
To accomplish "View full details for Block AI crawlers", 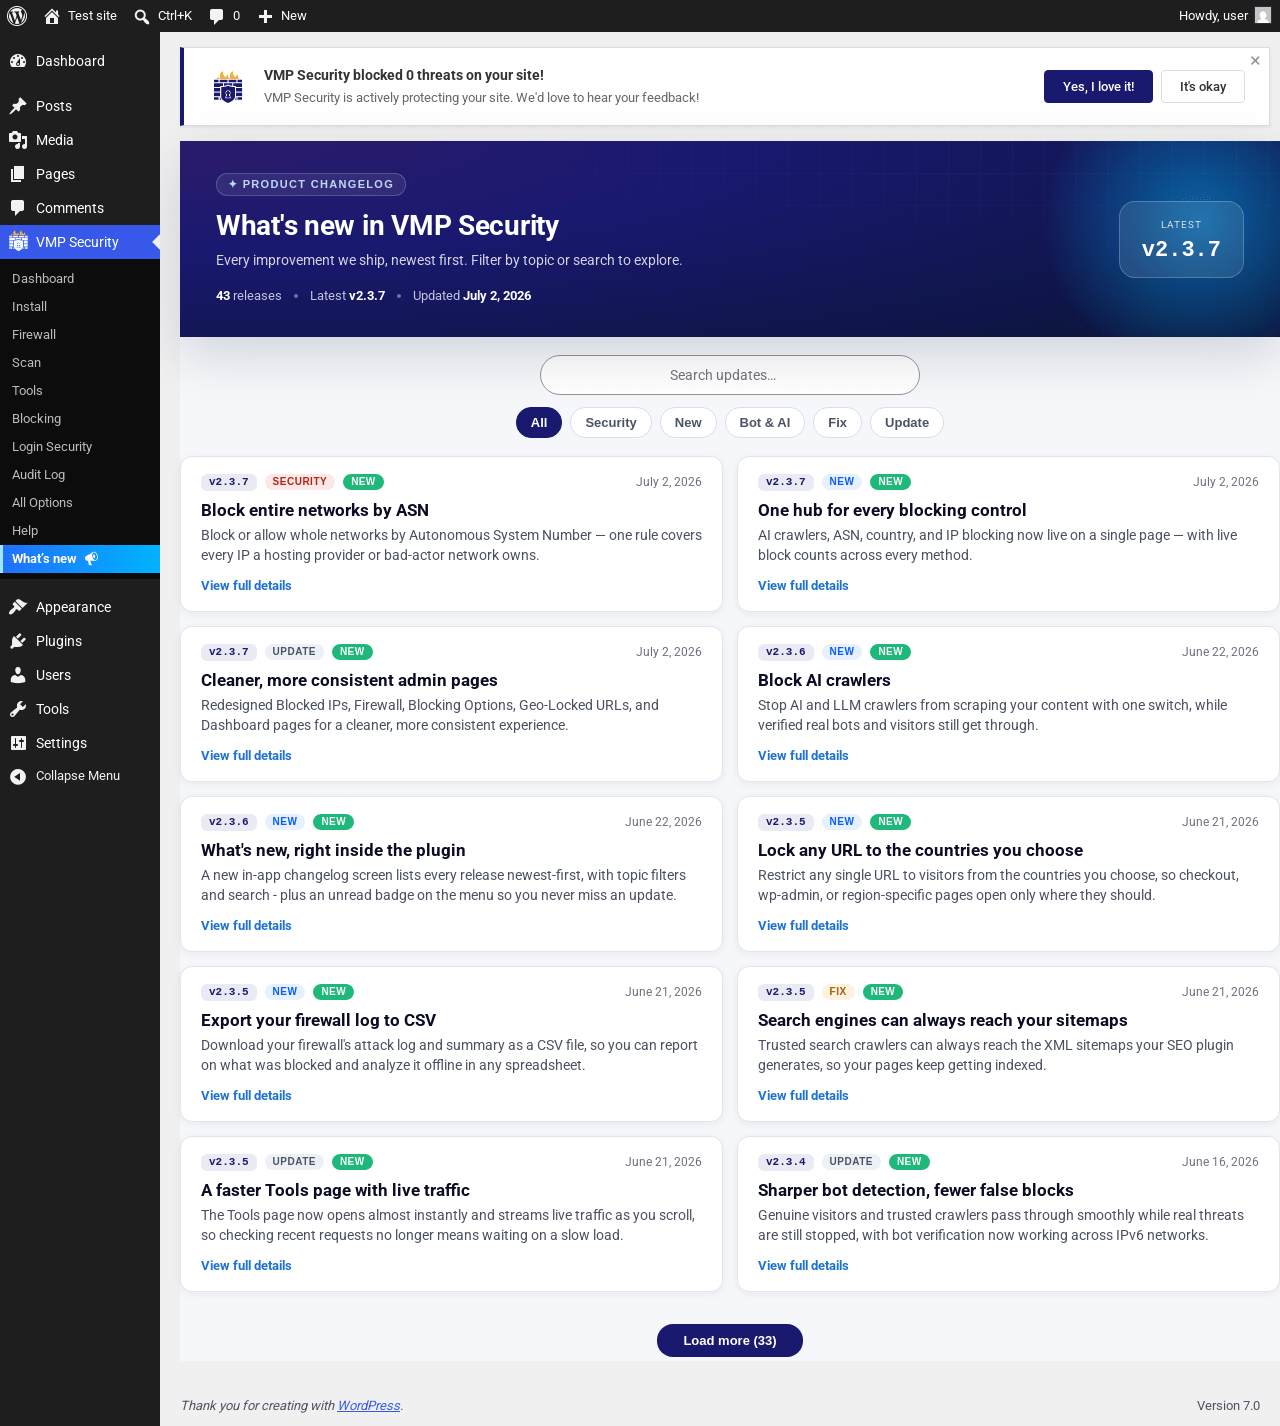I will point(803,756).
